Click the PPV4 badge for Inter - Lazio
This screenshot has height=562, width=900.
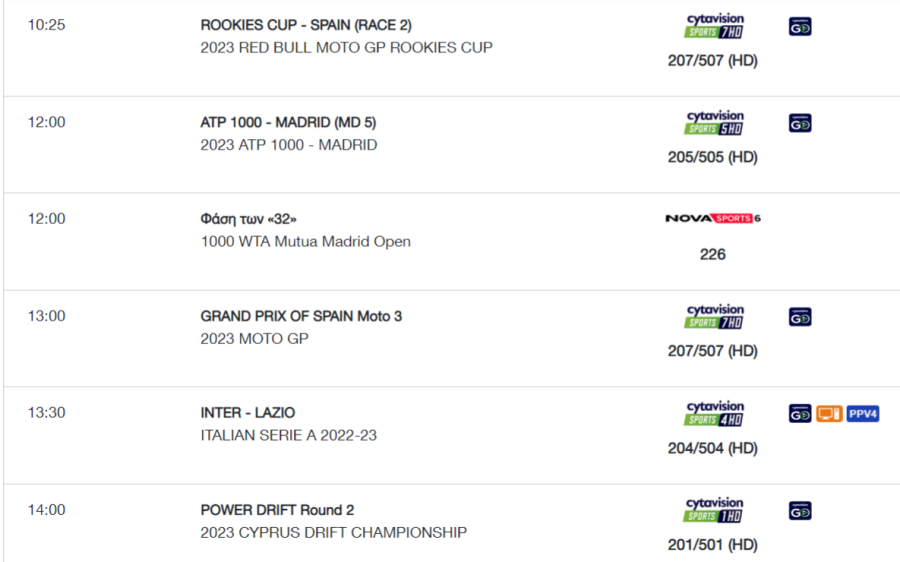tap(863, 414)
